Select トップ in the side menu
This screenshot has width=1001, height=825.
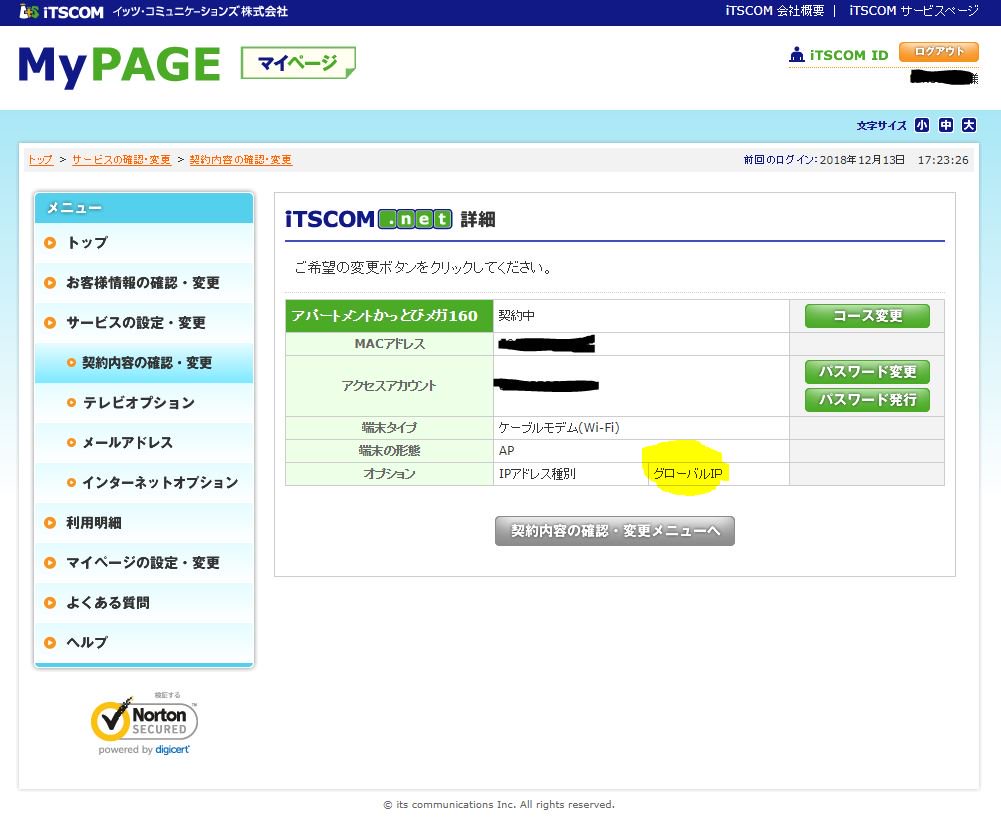(x=144, y=243)
